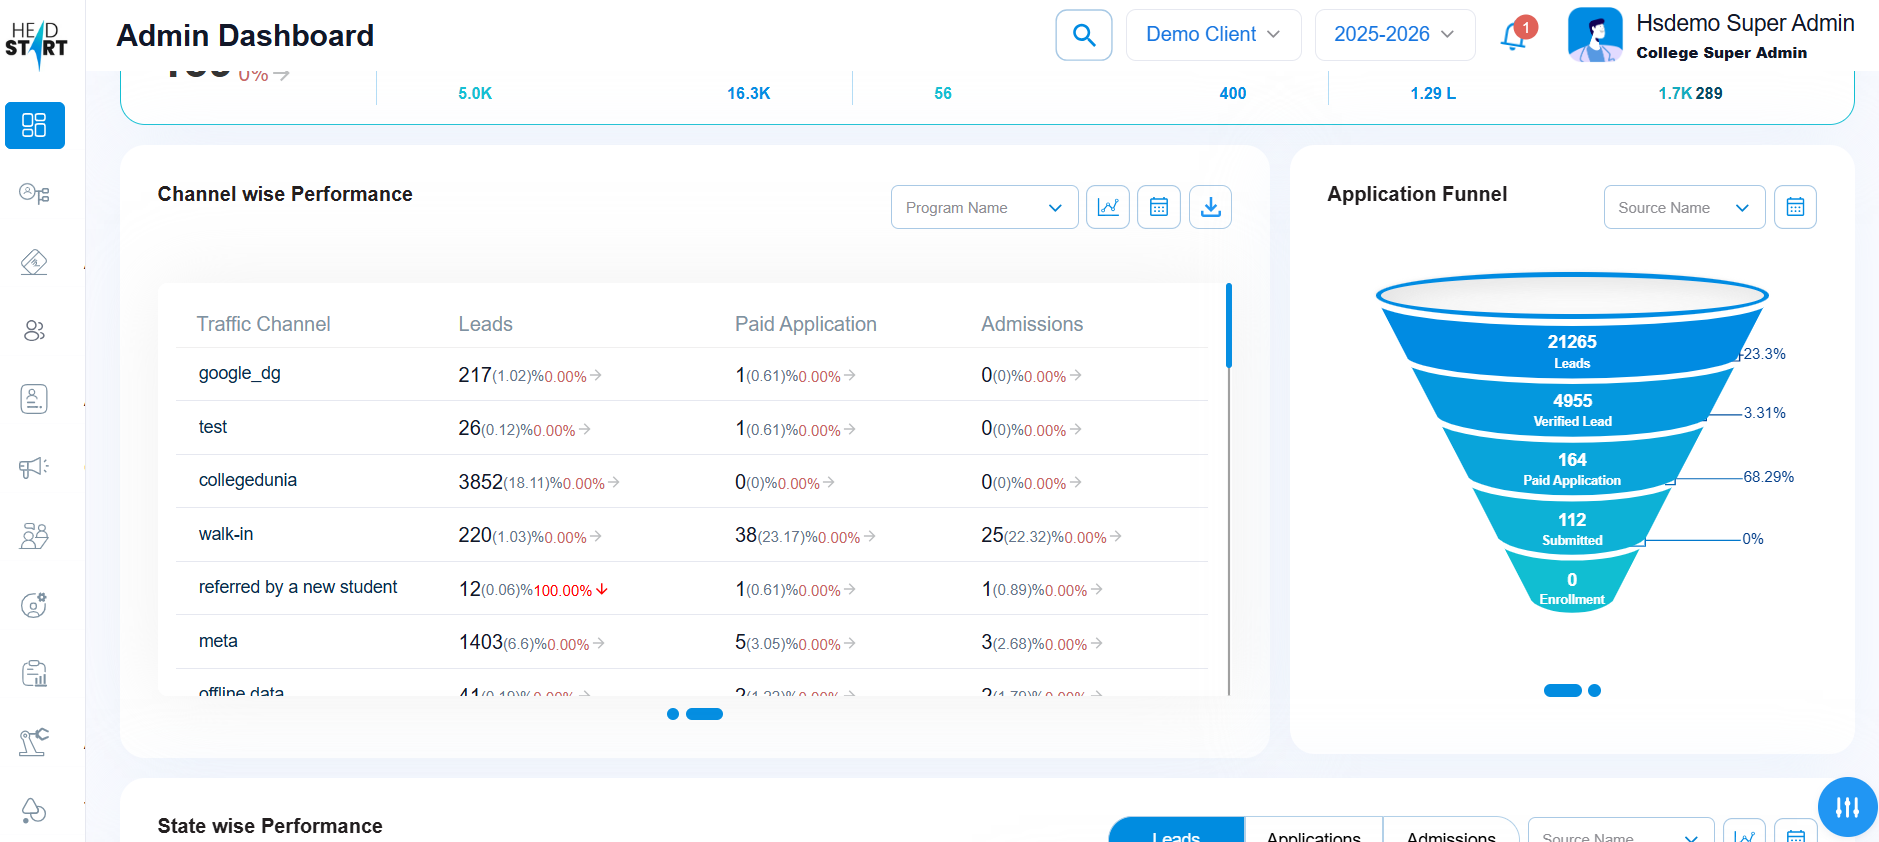Open the campaign megaphone sidebar icon
The width and height of the screenshot is (1879, 842).
pyautogui.click(x=34, y=467)
